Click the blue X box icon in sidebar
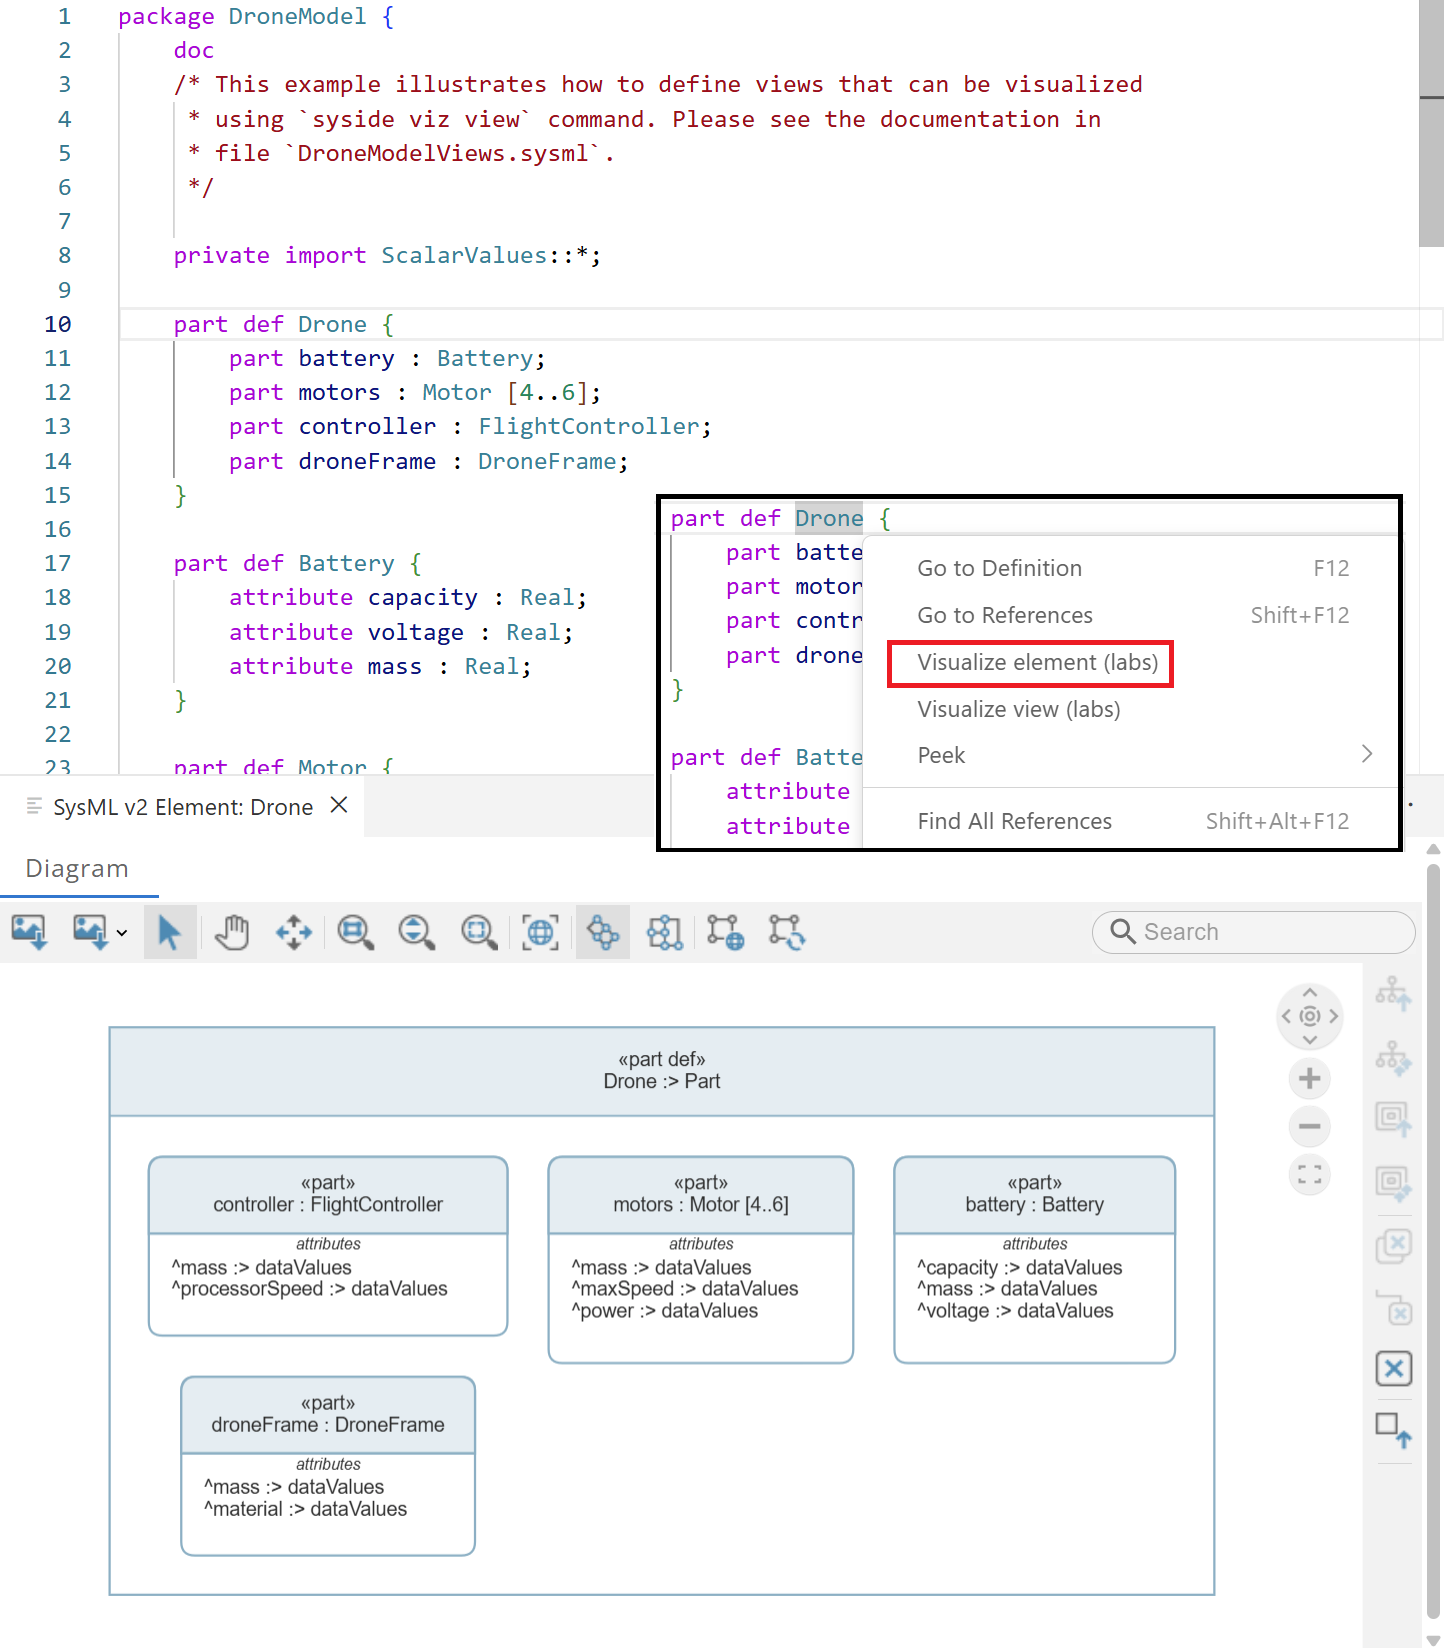 coord(1393,1368)
